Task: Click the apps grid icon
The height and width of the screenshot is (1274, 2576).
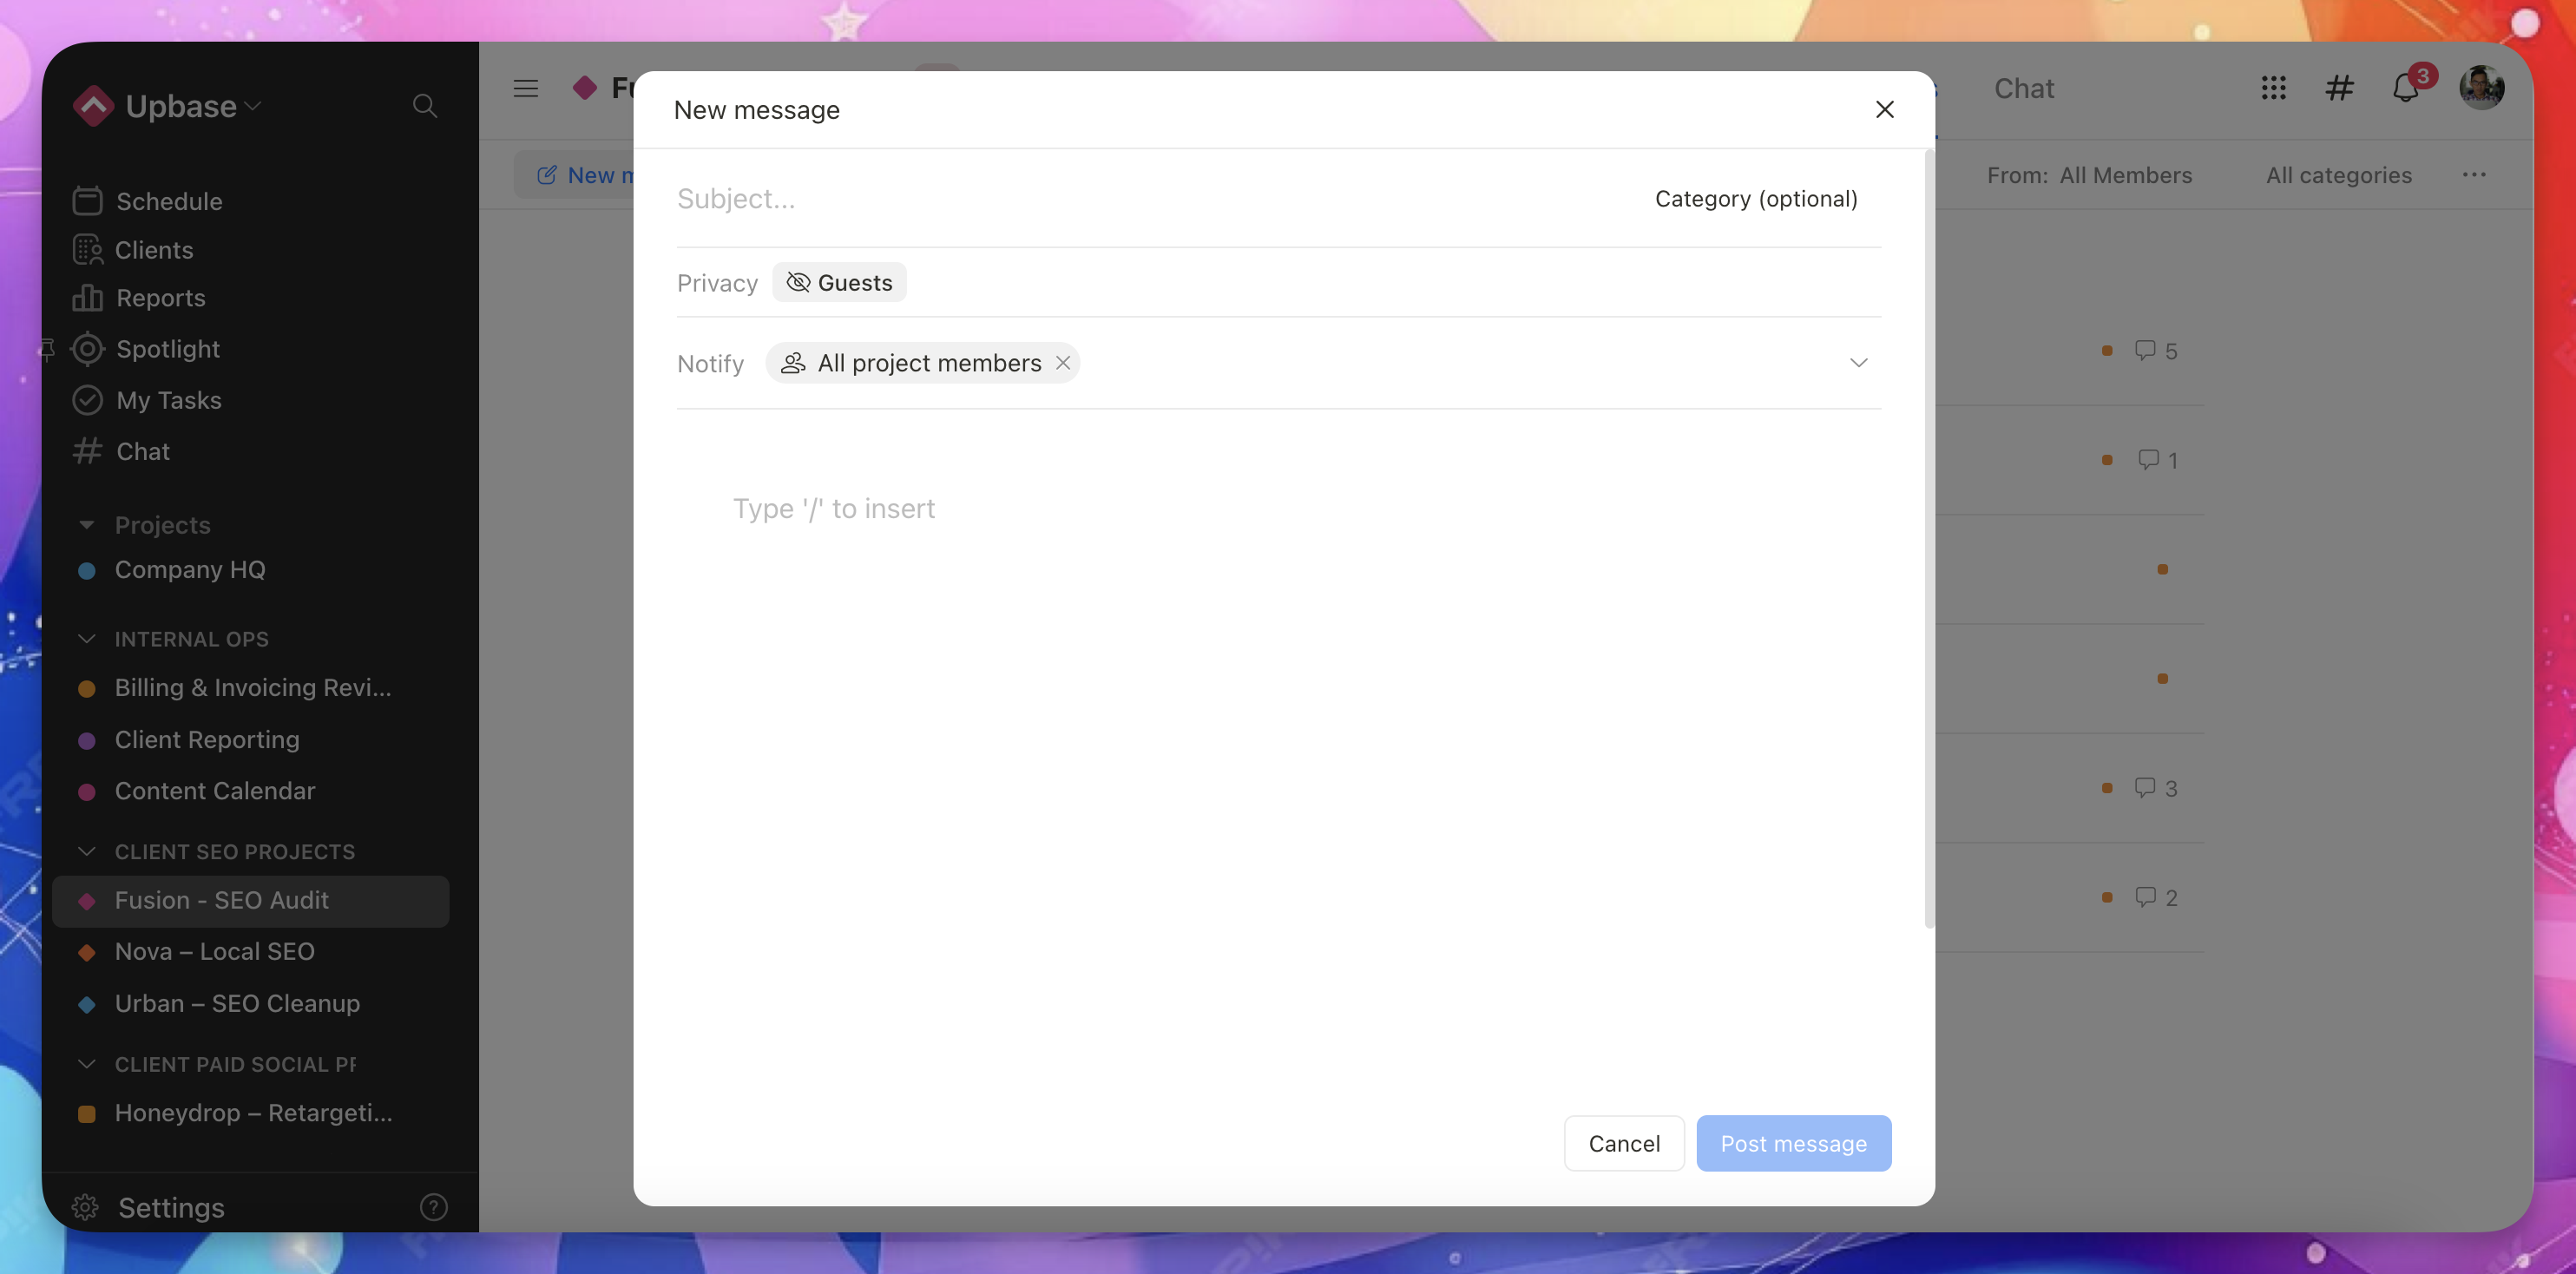Action: tap(2273, 88)
